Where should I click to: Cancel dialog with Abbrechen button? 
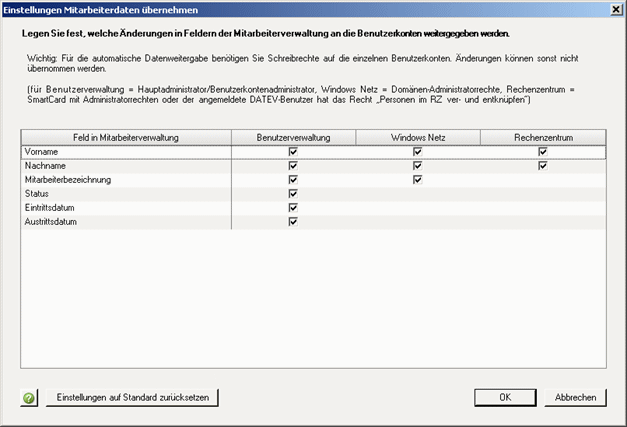pyautogui.click(x=575, y=397)
